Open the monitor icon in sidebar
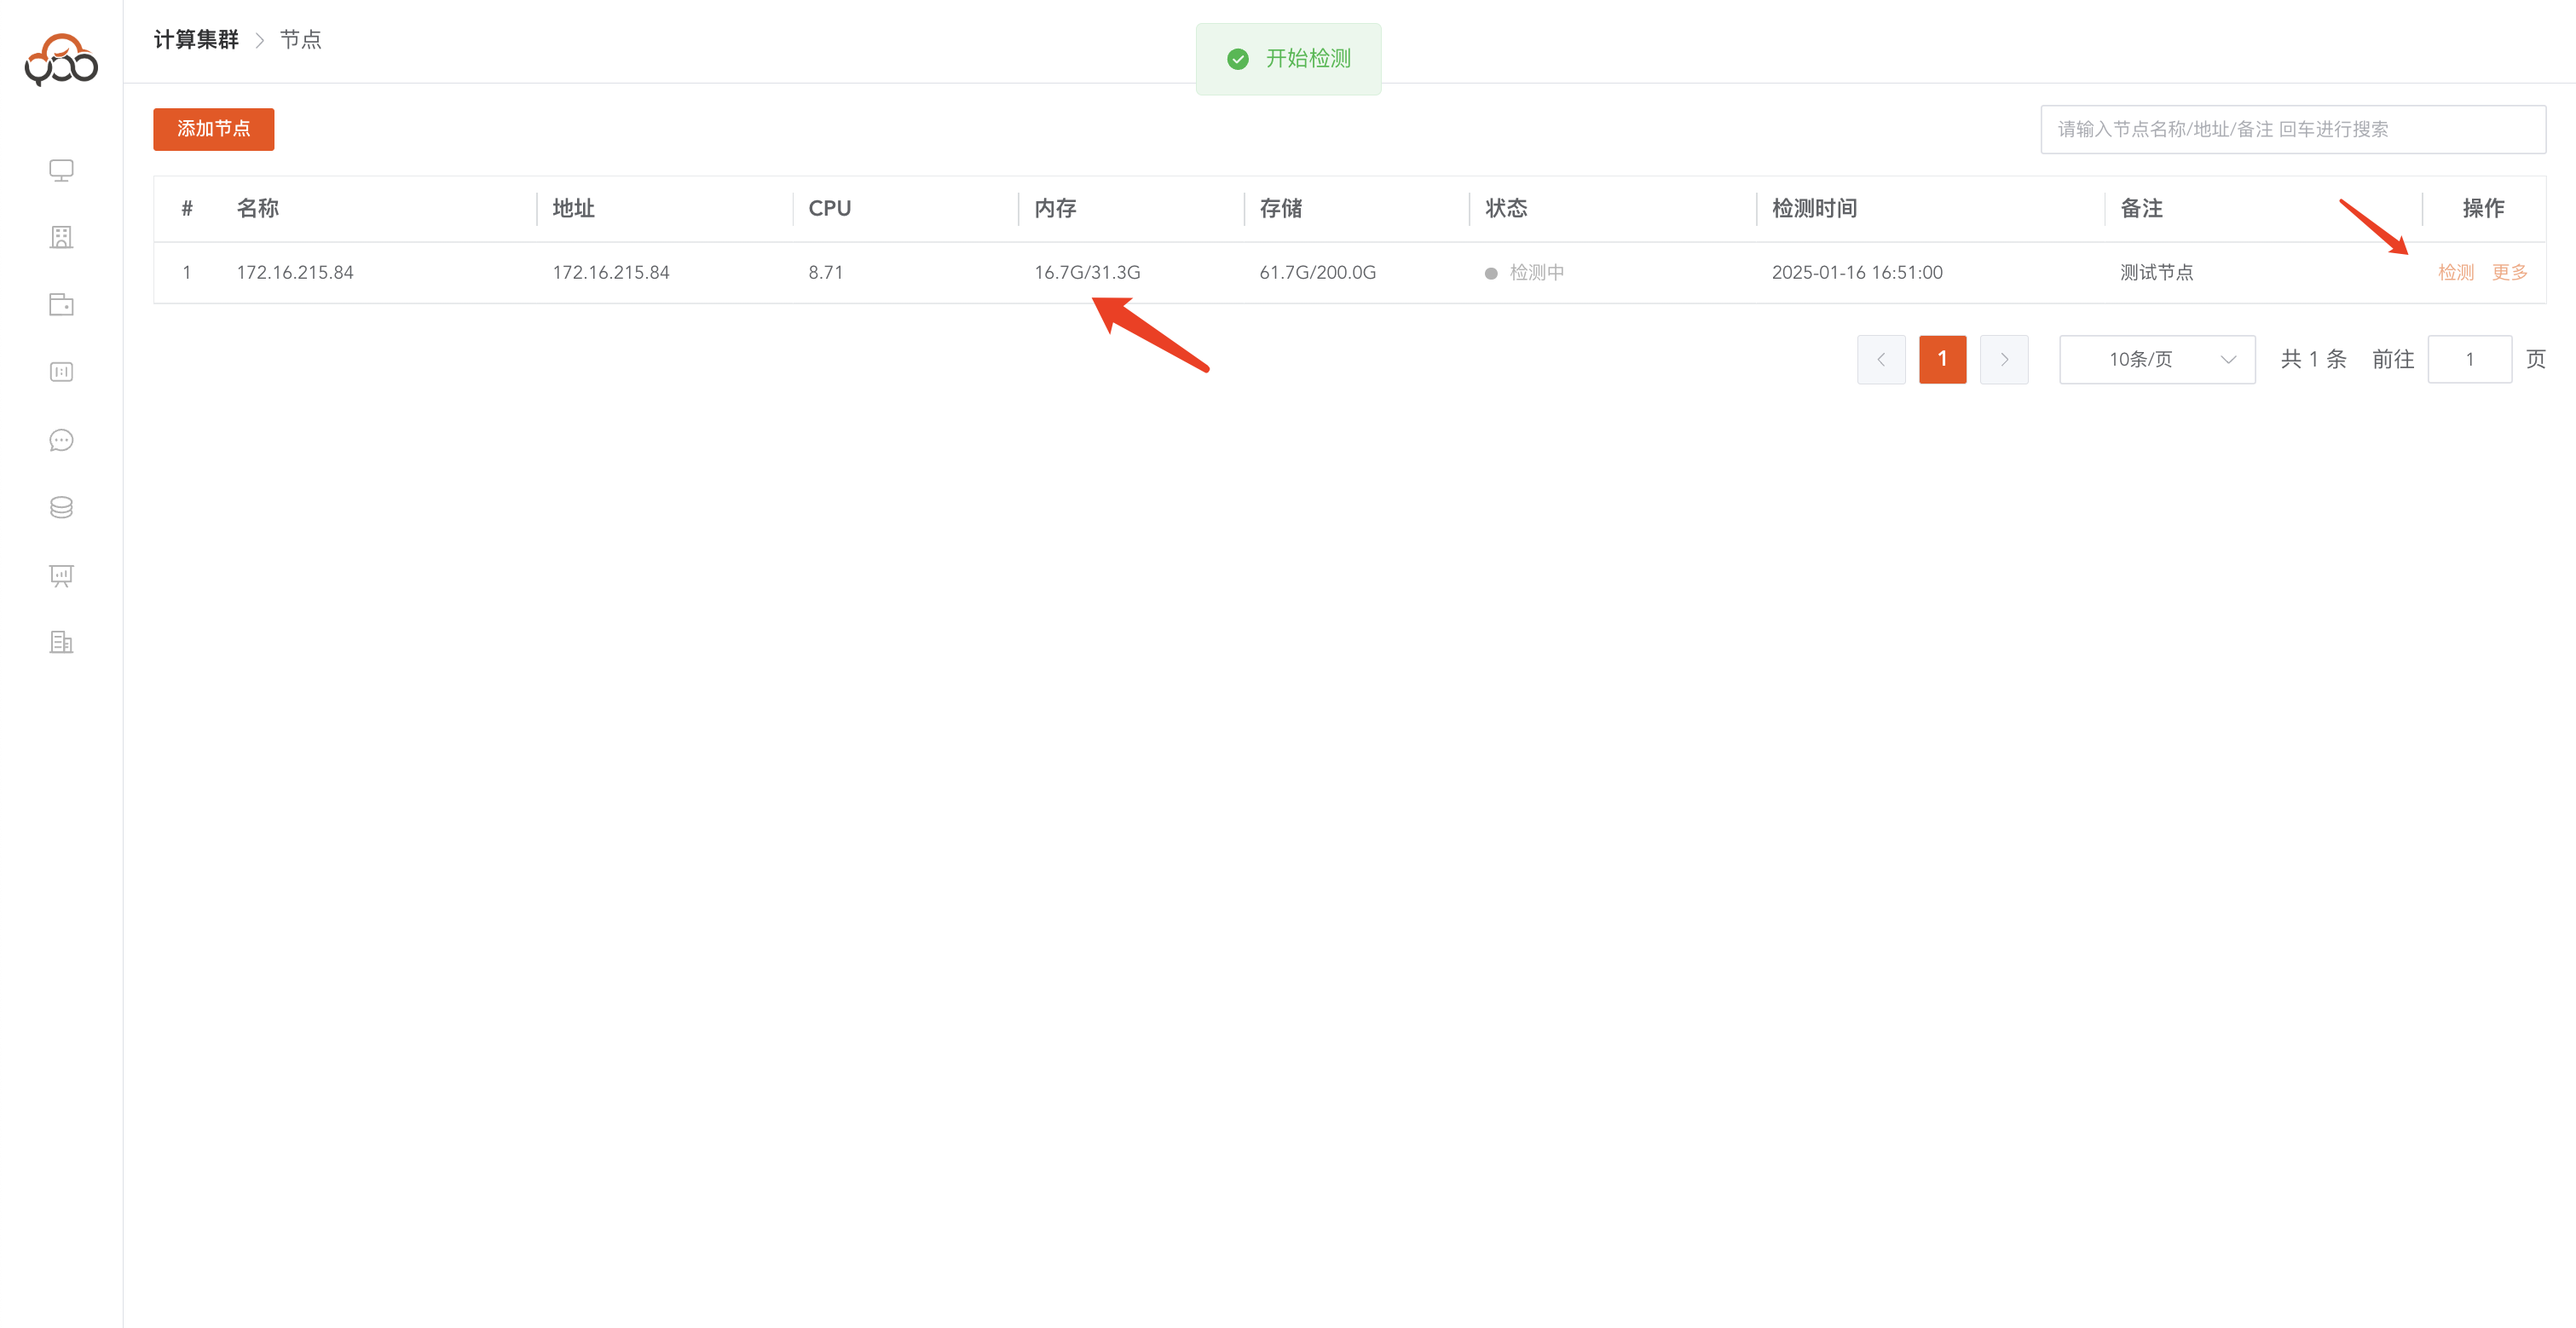The width and height of the screenshot is (2576, 1328). point(61,170)
